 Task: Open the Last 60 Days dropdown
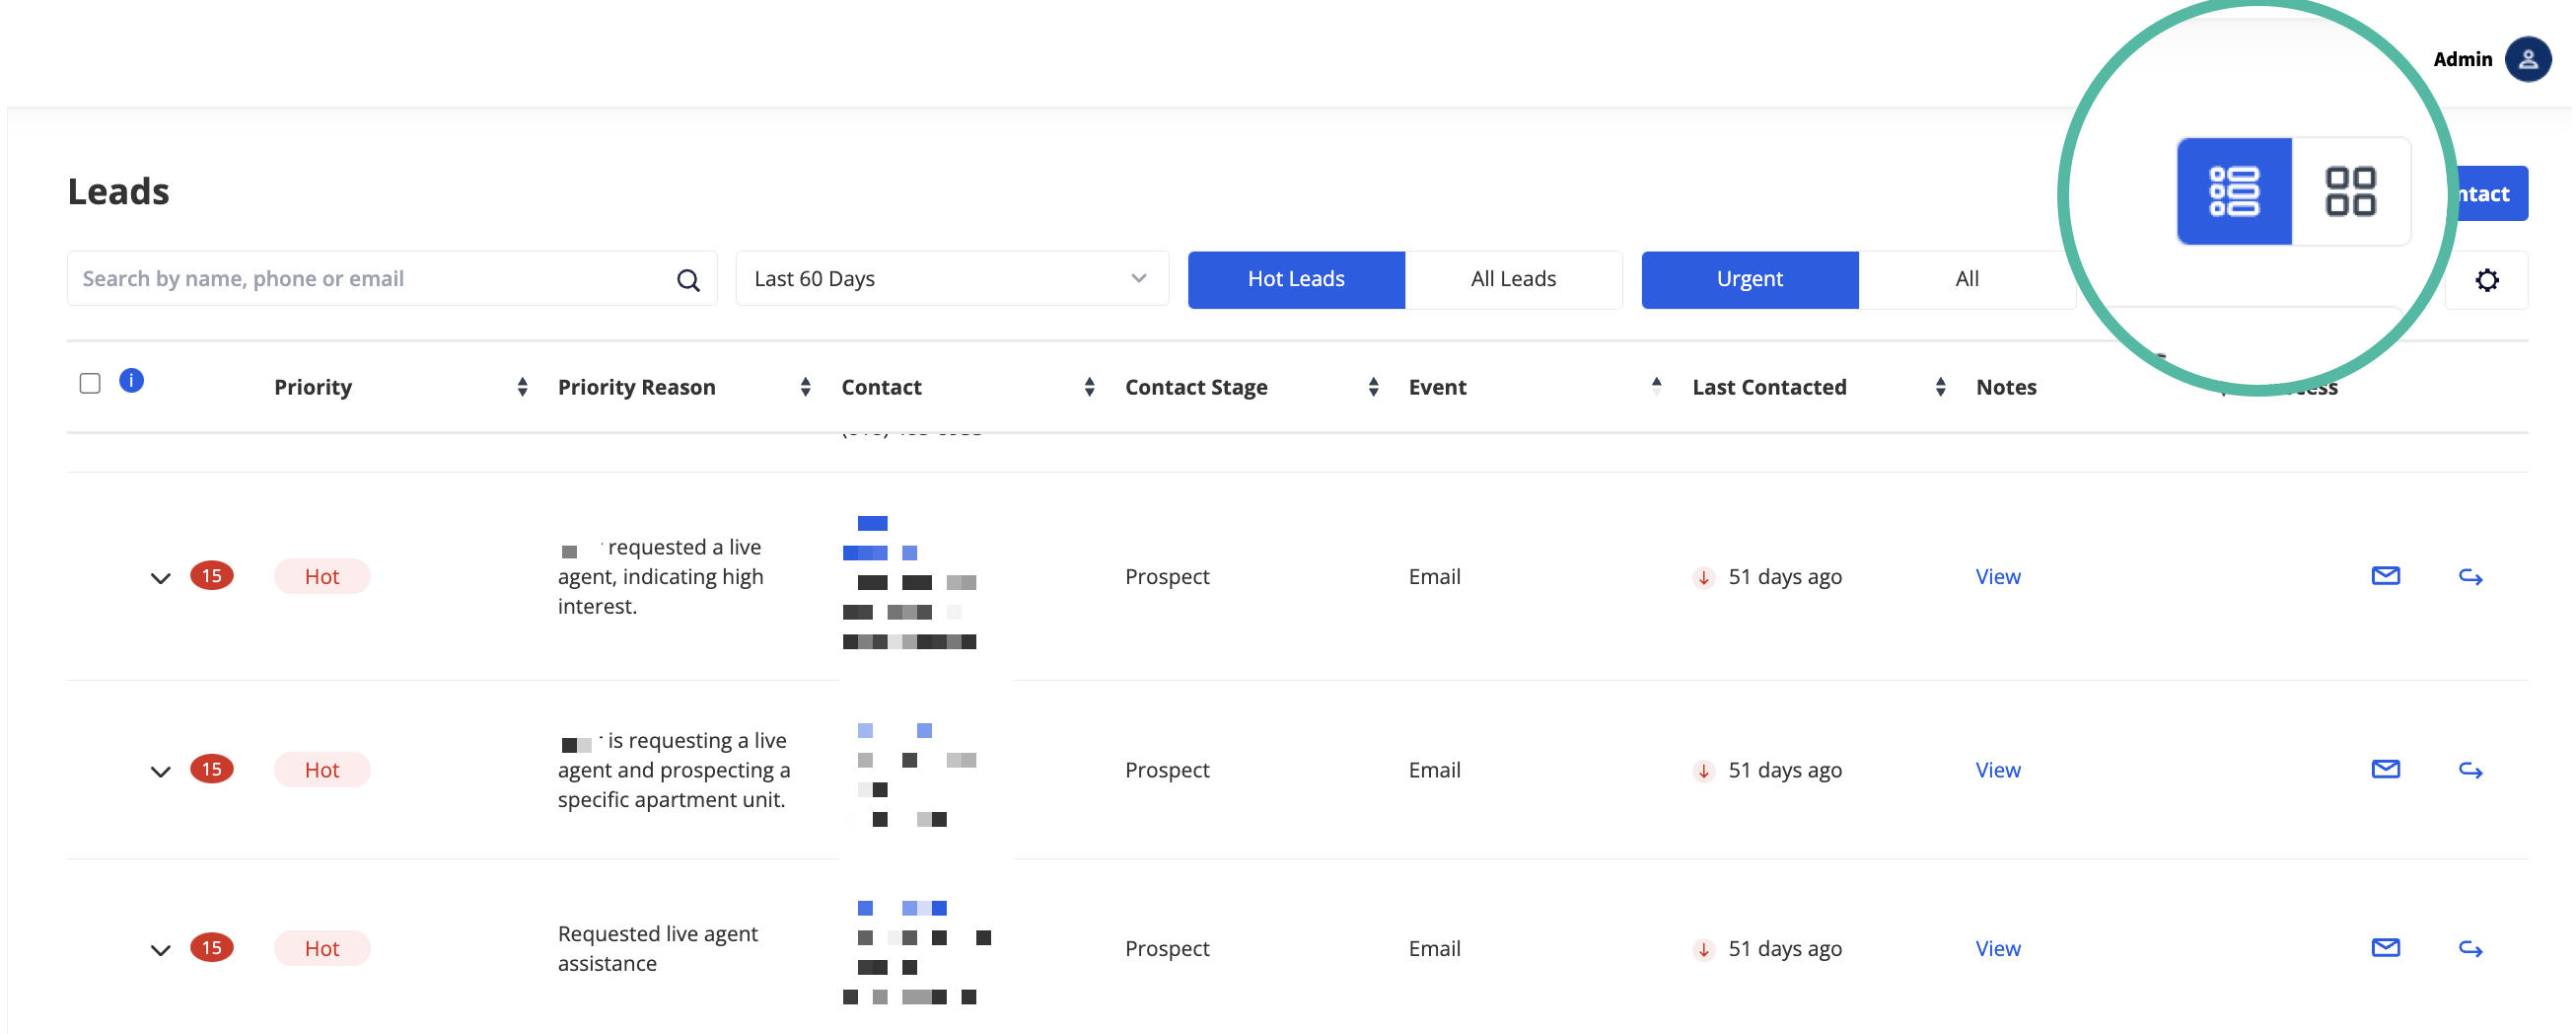(951, 279)
